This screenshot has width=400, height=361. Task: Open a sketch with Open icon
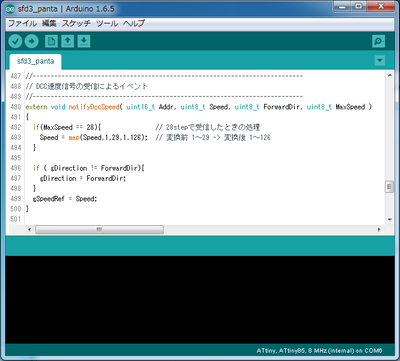click(x=68, y=41)
